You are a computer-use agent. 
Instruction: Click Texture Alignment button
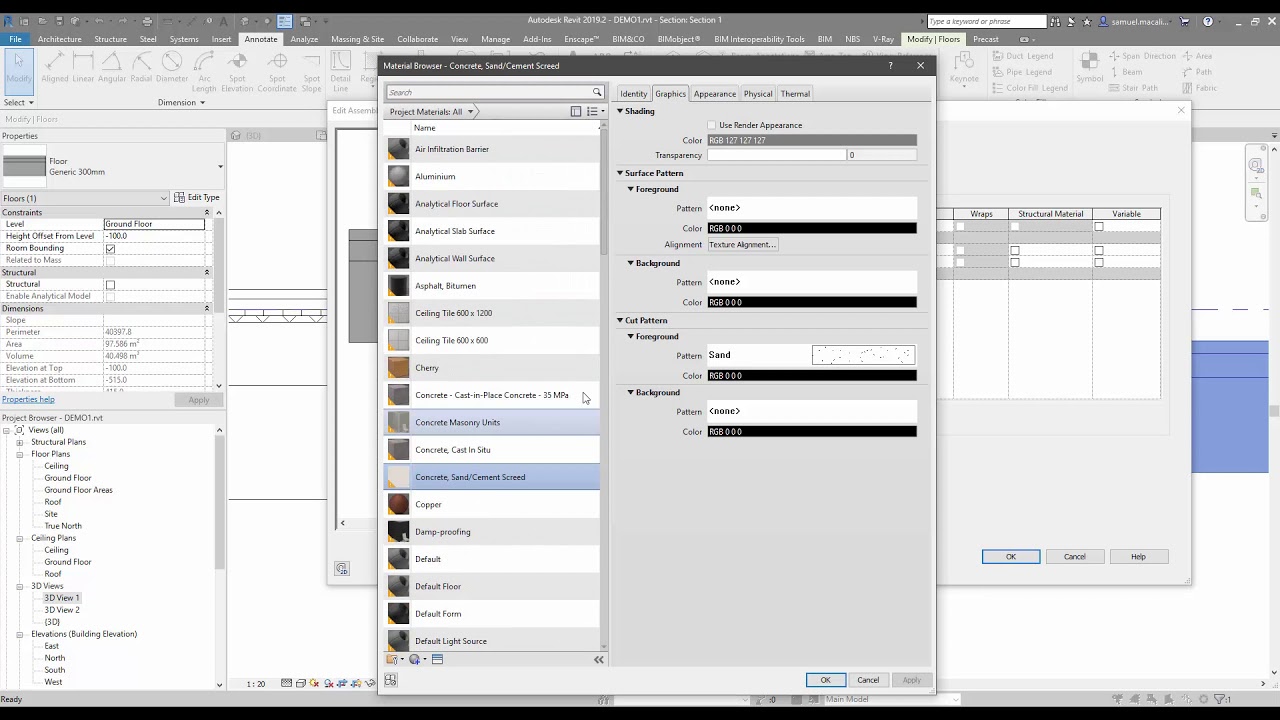coord(742,245)
